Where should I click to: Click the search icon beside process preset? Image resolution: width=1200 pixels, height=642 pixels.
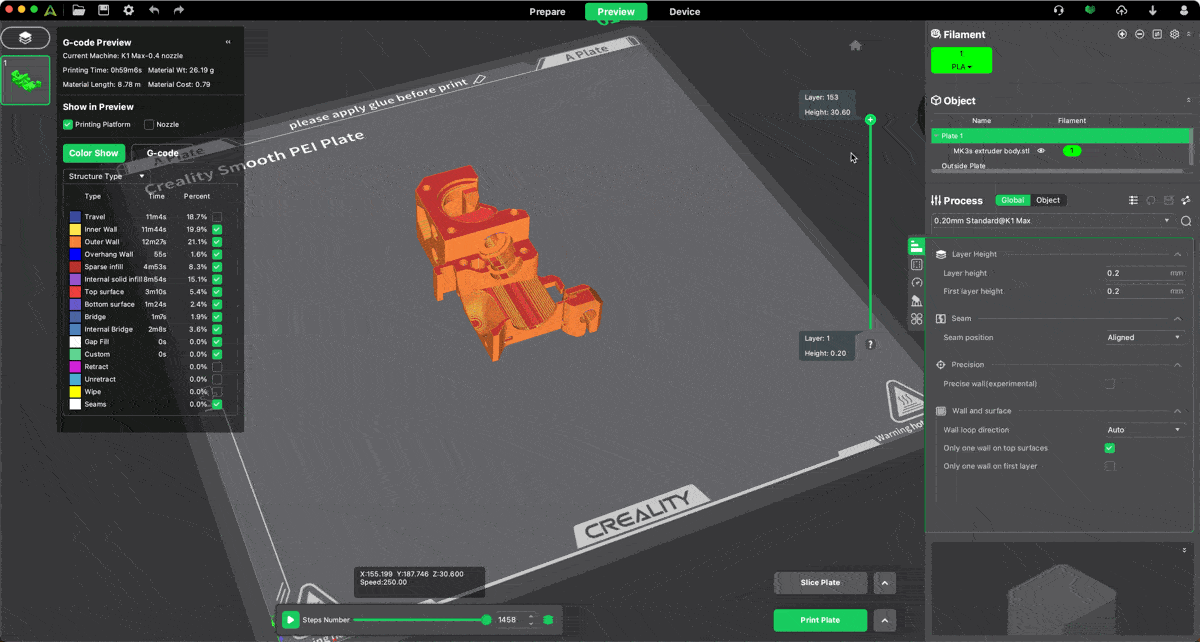(1186, 221)
